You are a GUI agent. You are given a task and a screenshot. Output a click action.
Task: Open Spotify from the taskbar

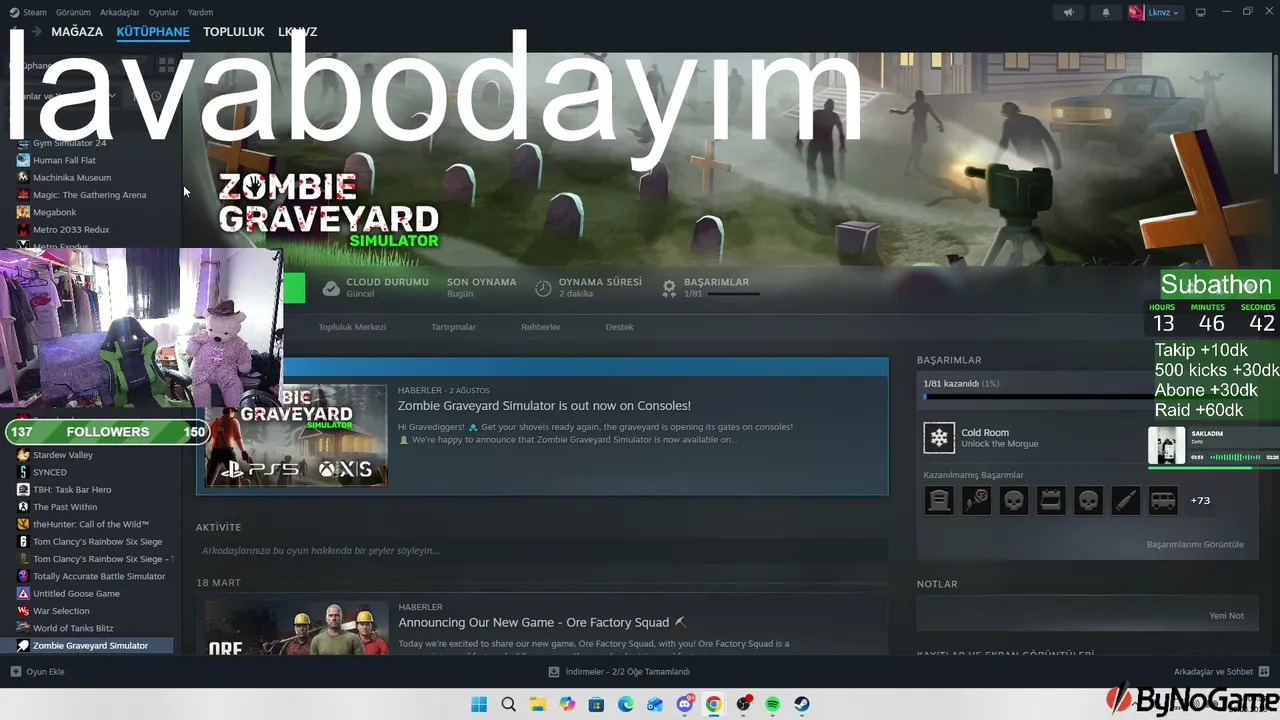pos(773,704)
